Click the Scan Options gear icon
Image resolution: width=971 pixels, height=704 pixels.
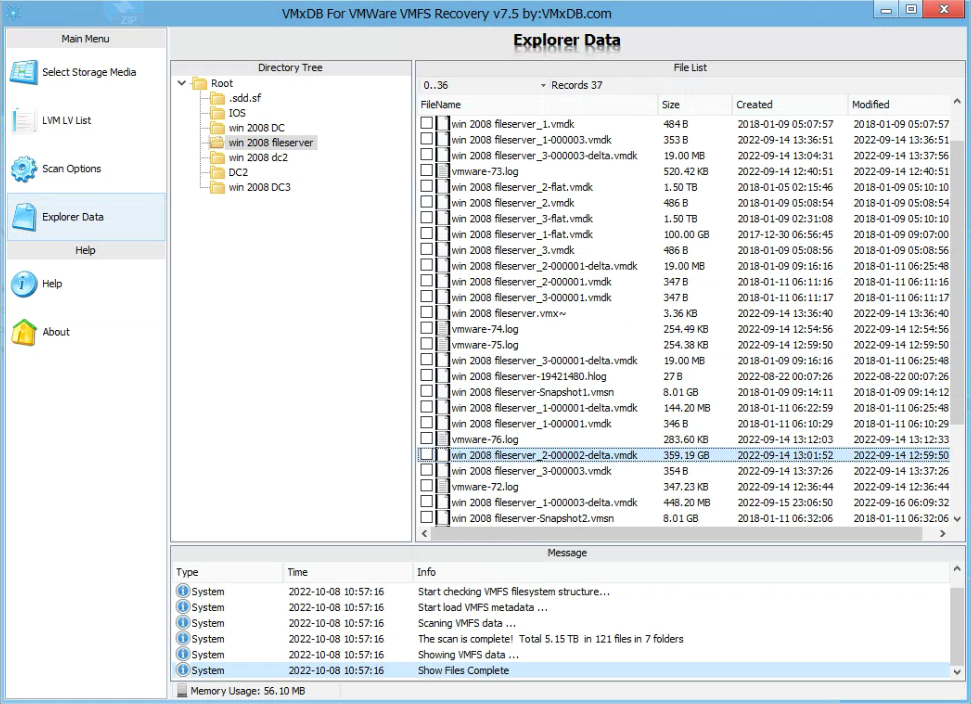point(24,168)
